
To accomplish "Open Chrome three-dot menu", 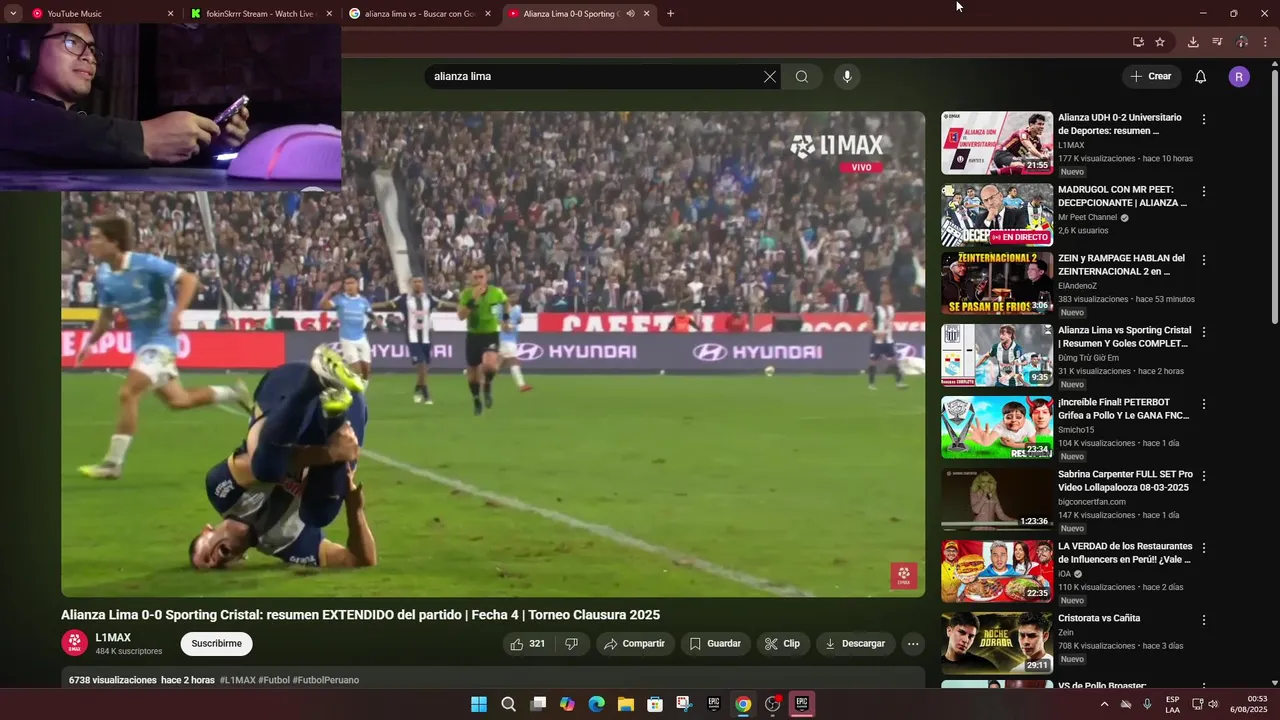I will (x=1266, y=42).
